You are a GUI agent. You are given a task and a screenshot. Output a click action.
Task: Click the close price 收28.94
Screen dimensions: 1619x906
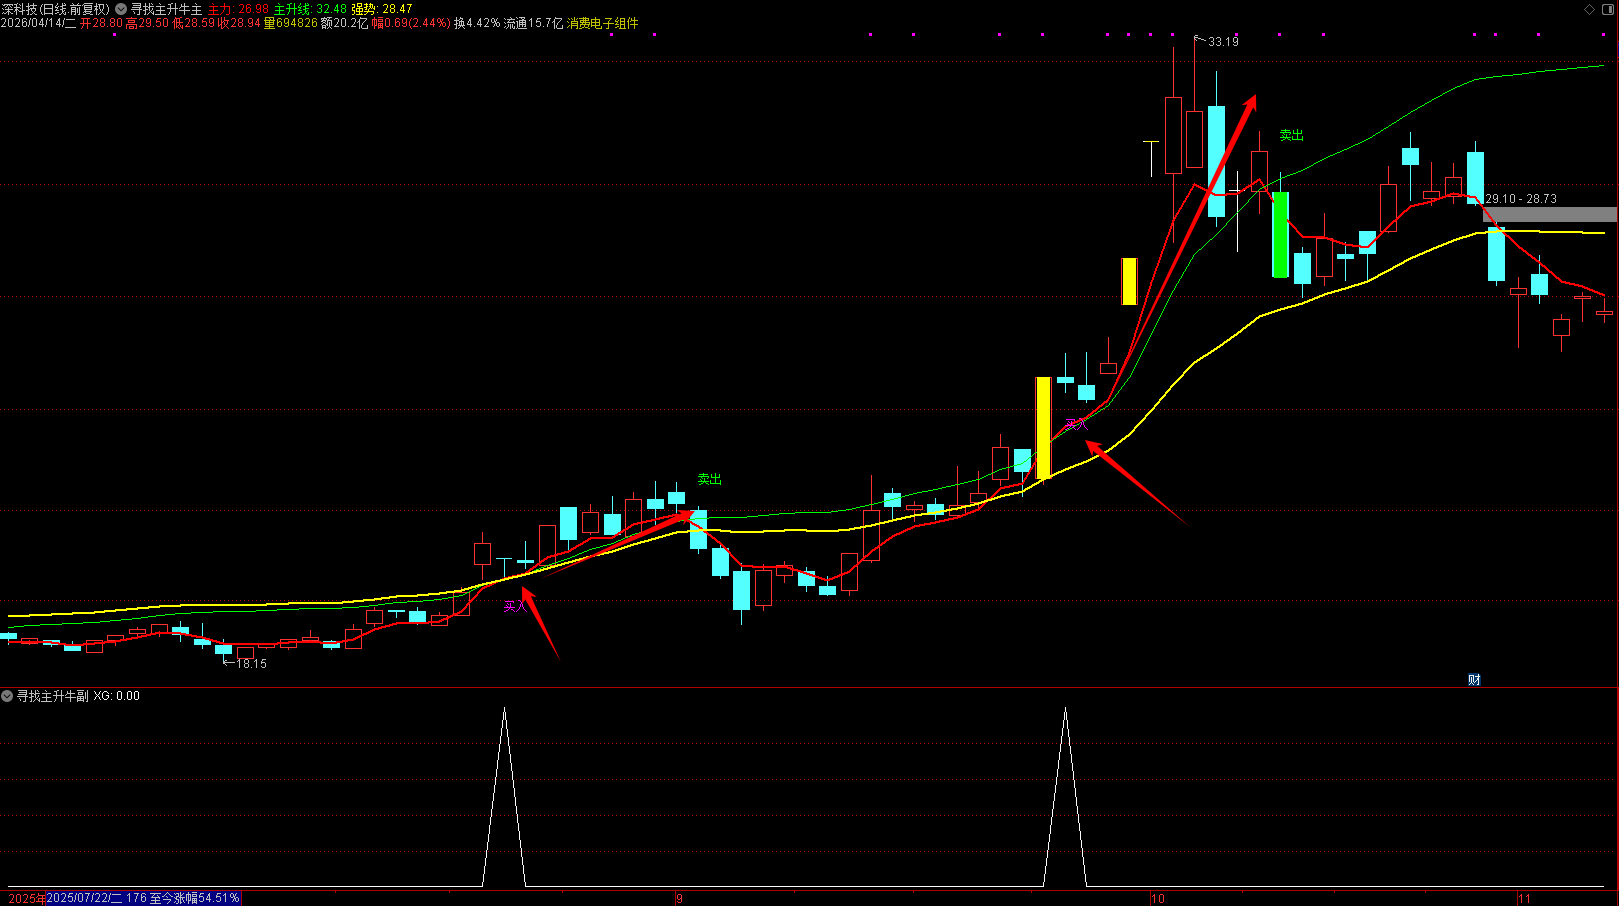(x=239, y=23)
